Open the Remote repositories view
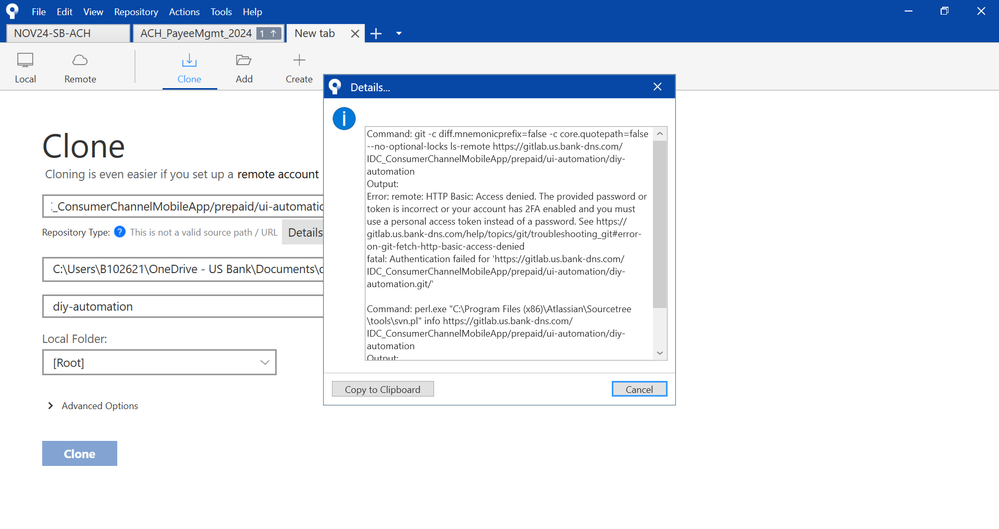Screen dimensions: 999x529 click(80, 68)
